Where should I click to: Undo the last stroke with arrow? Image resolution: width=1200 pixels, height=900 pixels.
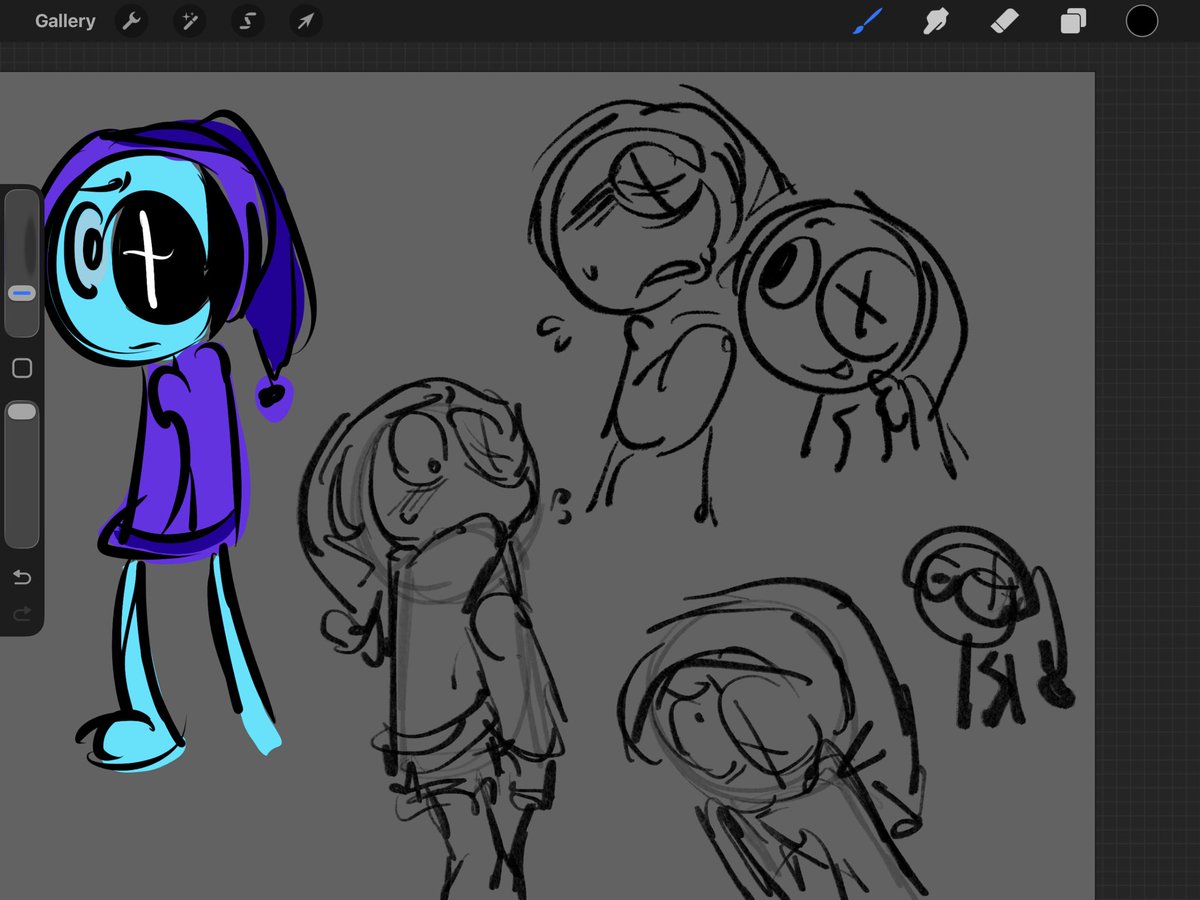(x=22, y=577)
